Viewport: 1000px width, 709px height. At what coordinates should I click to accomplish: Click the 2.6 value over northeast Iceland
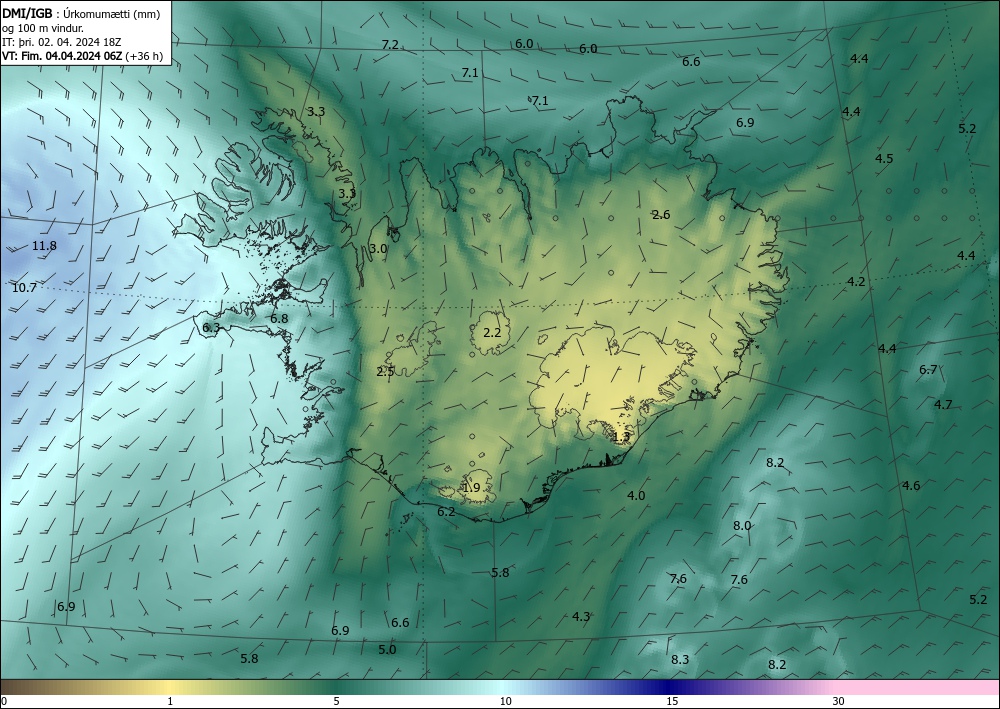[661, 215]
